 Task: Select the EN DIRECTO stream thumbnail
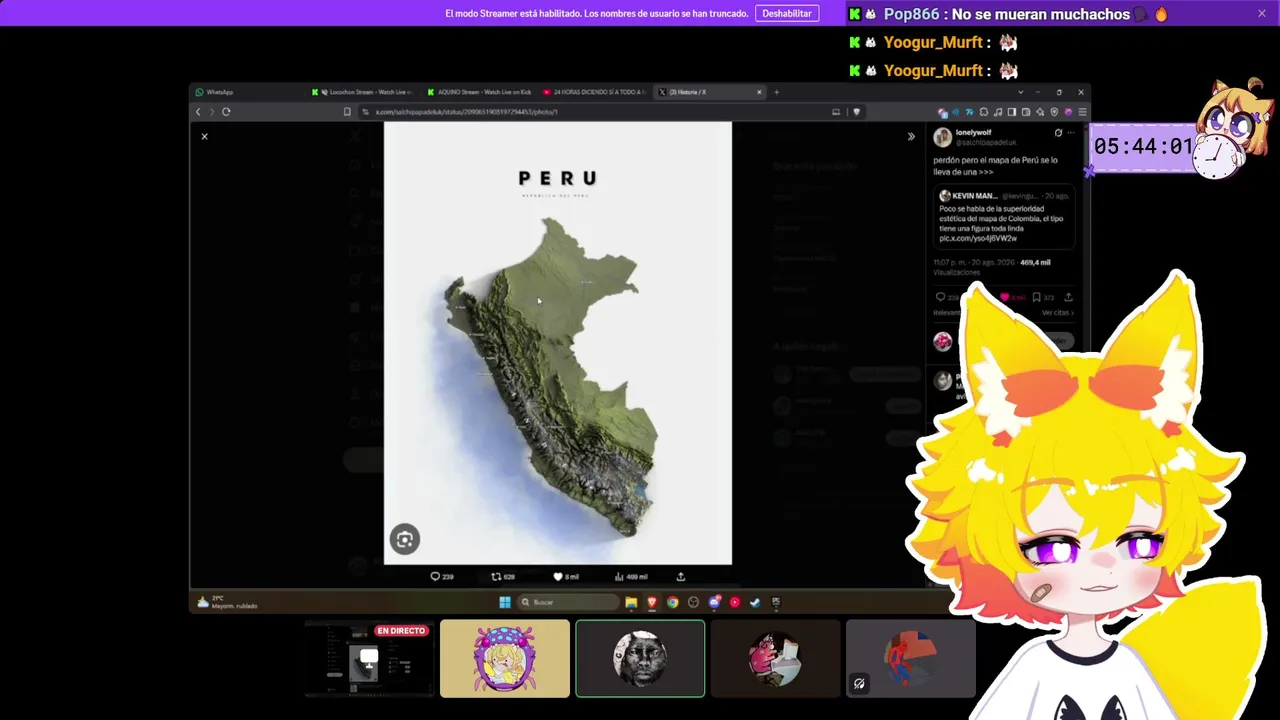coord(369,659)
